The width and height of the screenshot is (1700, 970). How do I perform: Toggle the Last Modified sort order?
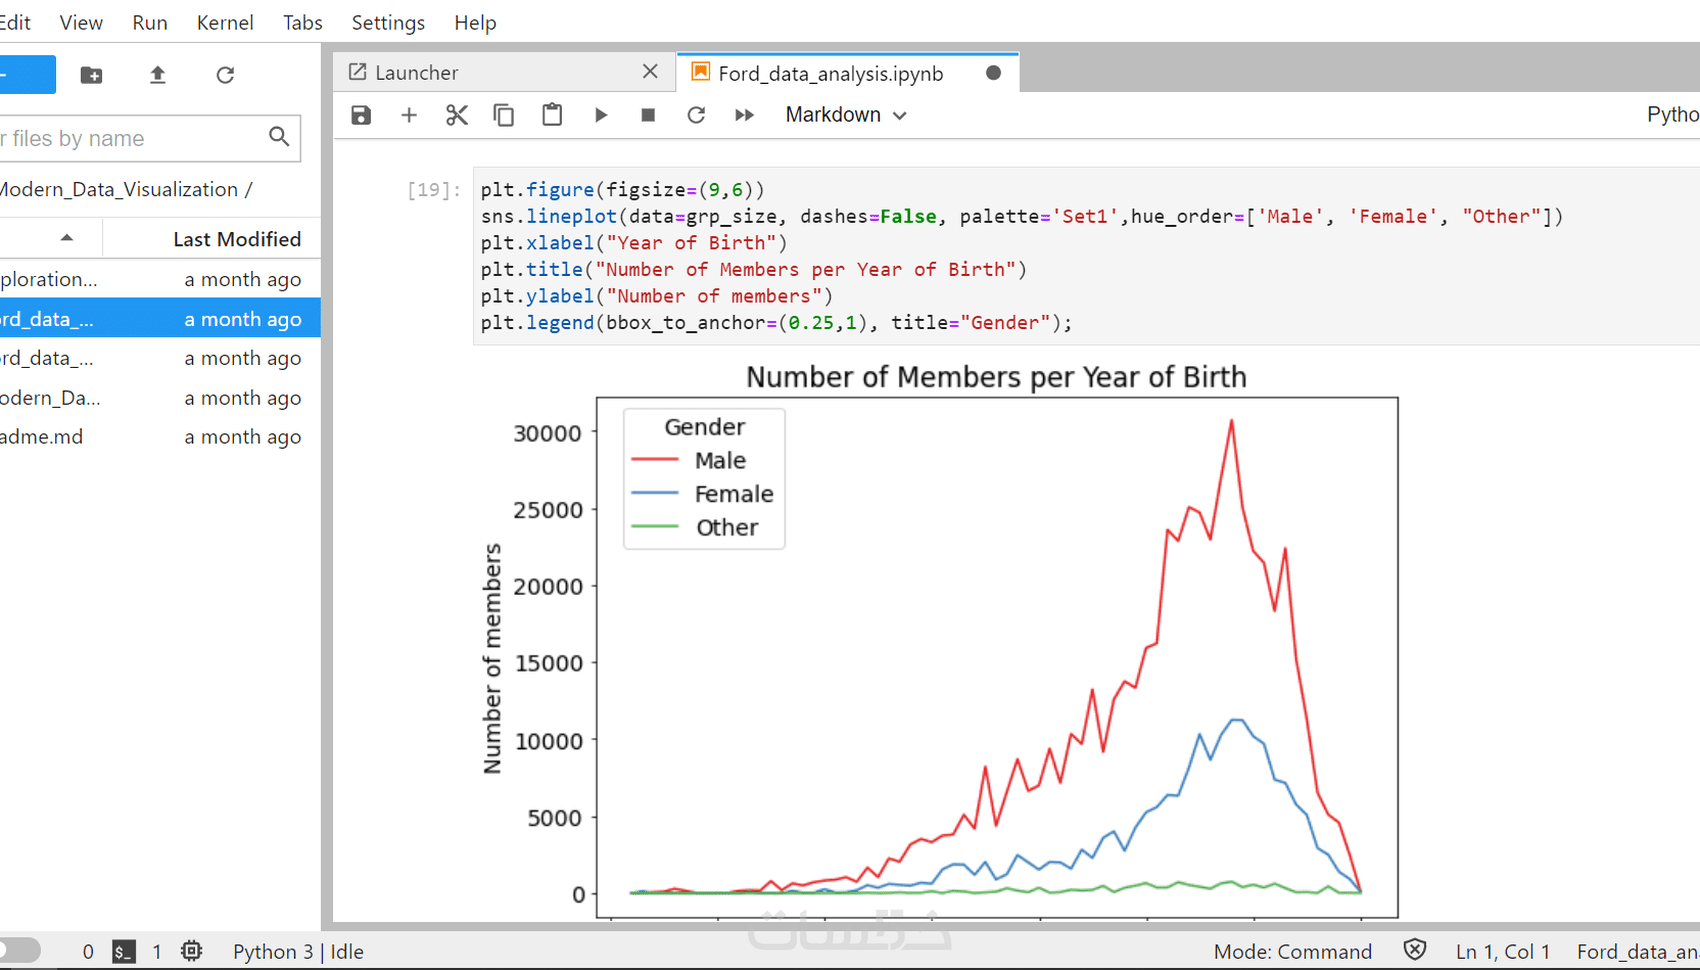coord(237,238)
